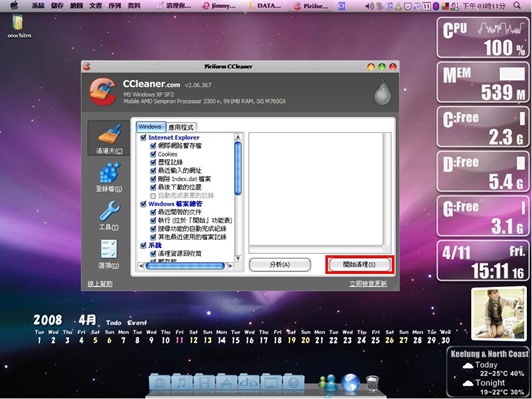Open the Tools section with the wrench icon
The image size is (532, 399).
point(109,215)
